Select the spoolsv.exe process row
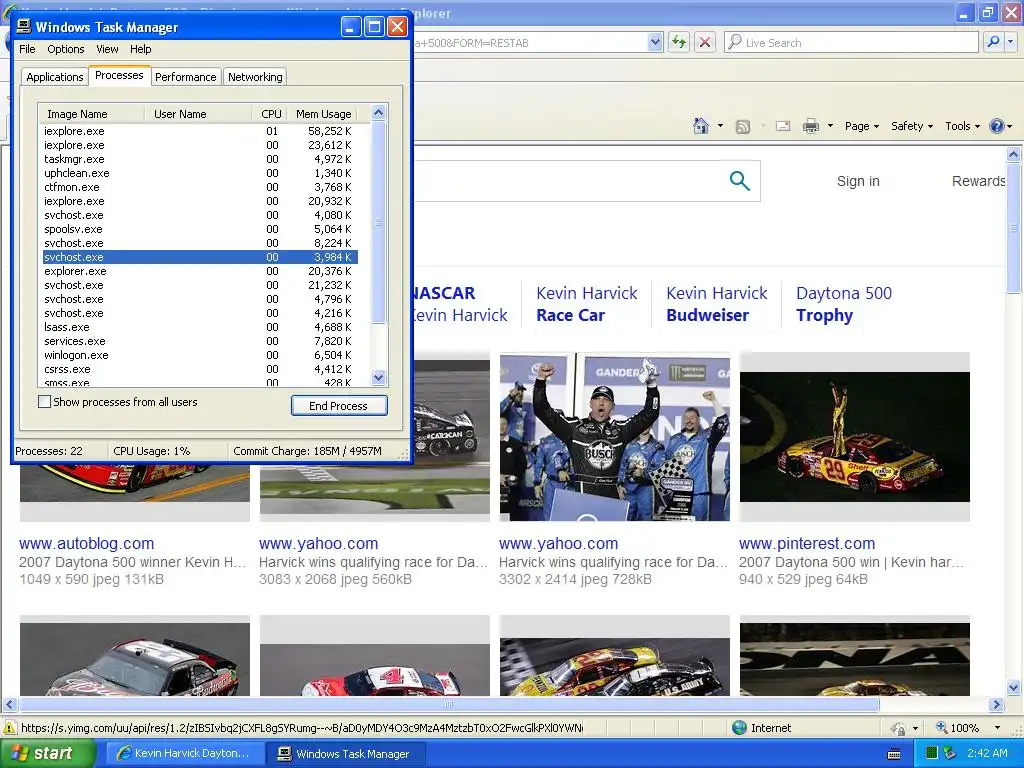 point(200,229)
